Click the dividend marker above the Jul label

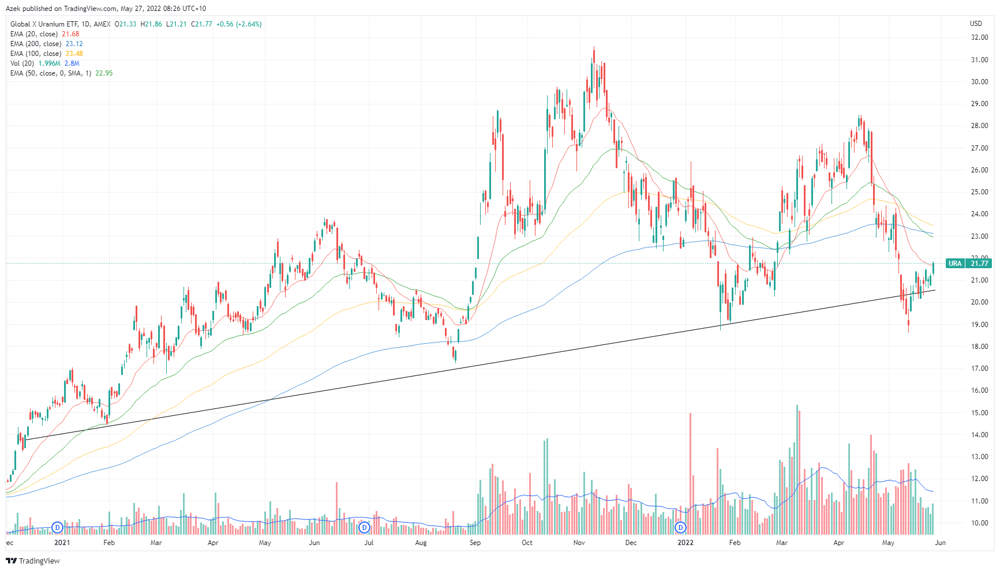click(364, 527)
